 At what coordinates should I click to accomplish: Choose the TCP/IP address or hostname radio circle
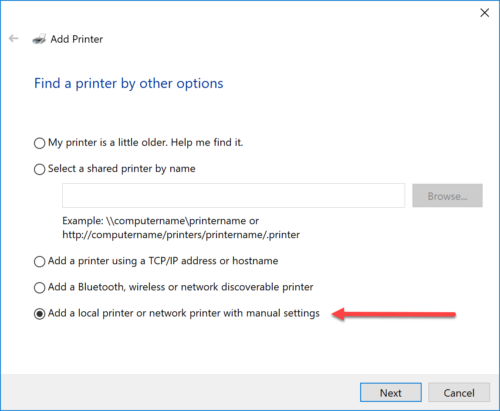pyautogui.click(x=39, y=262)
